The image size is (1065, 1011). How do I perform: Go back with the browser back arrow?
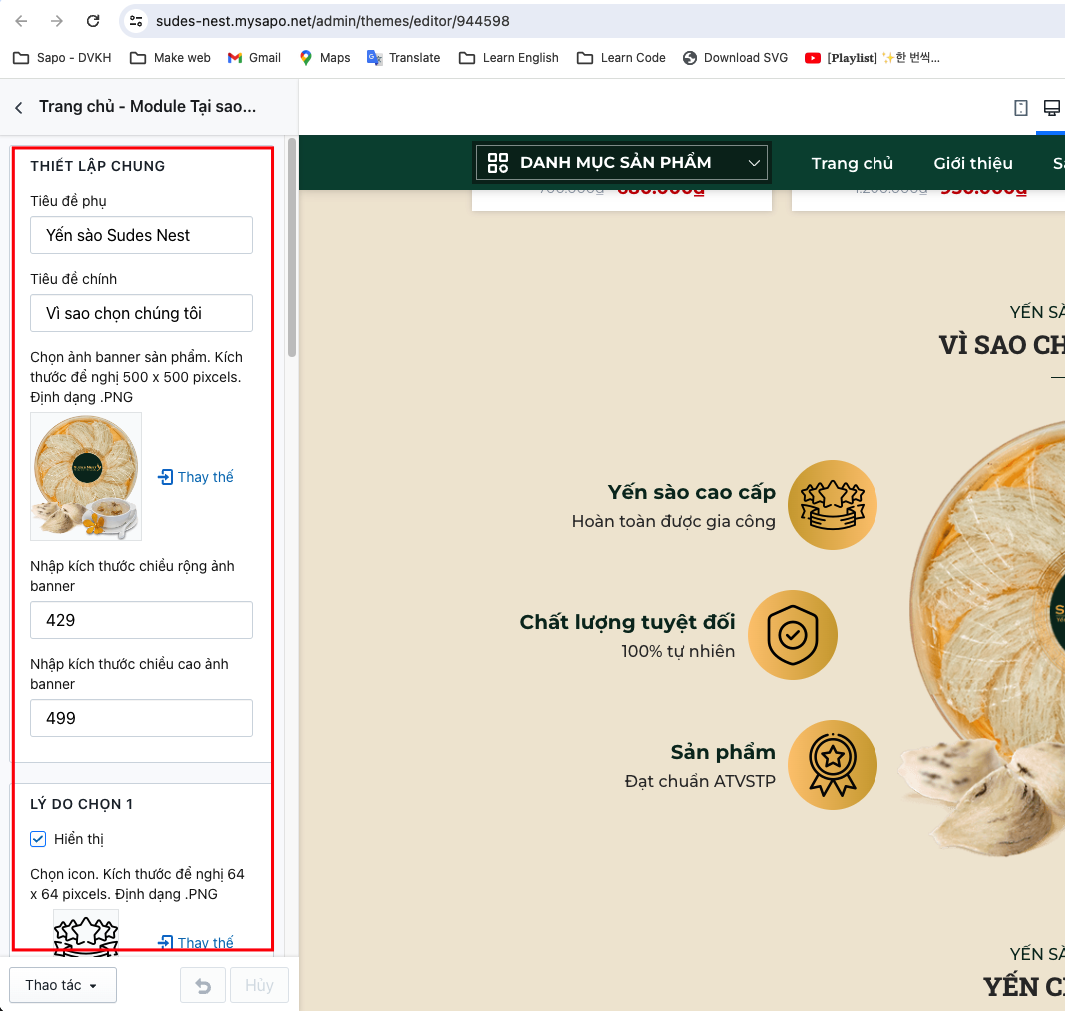[x=21, y=21]
